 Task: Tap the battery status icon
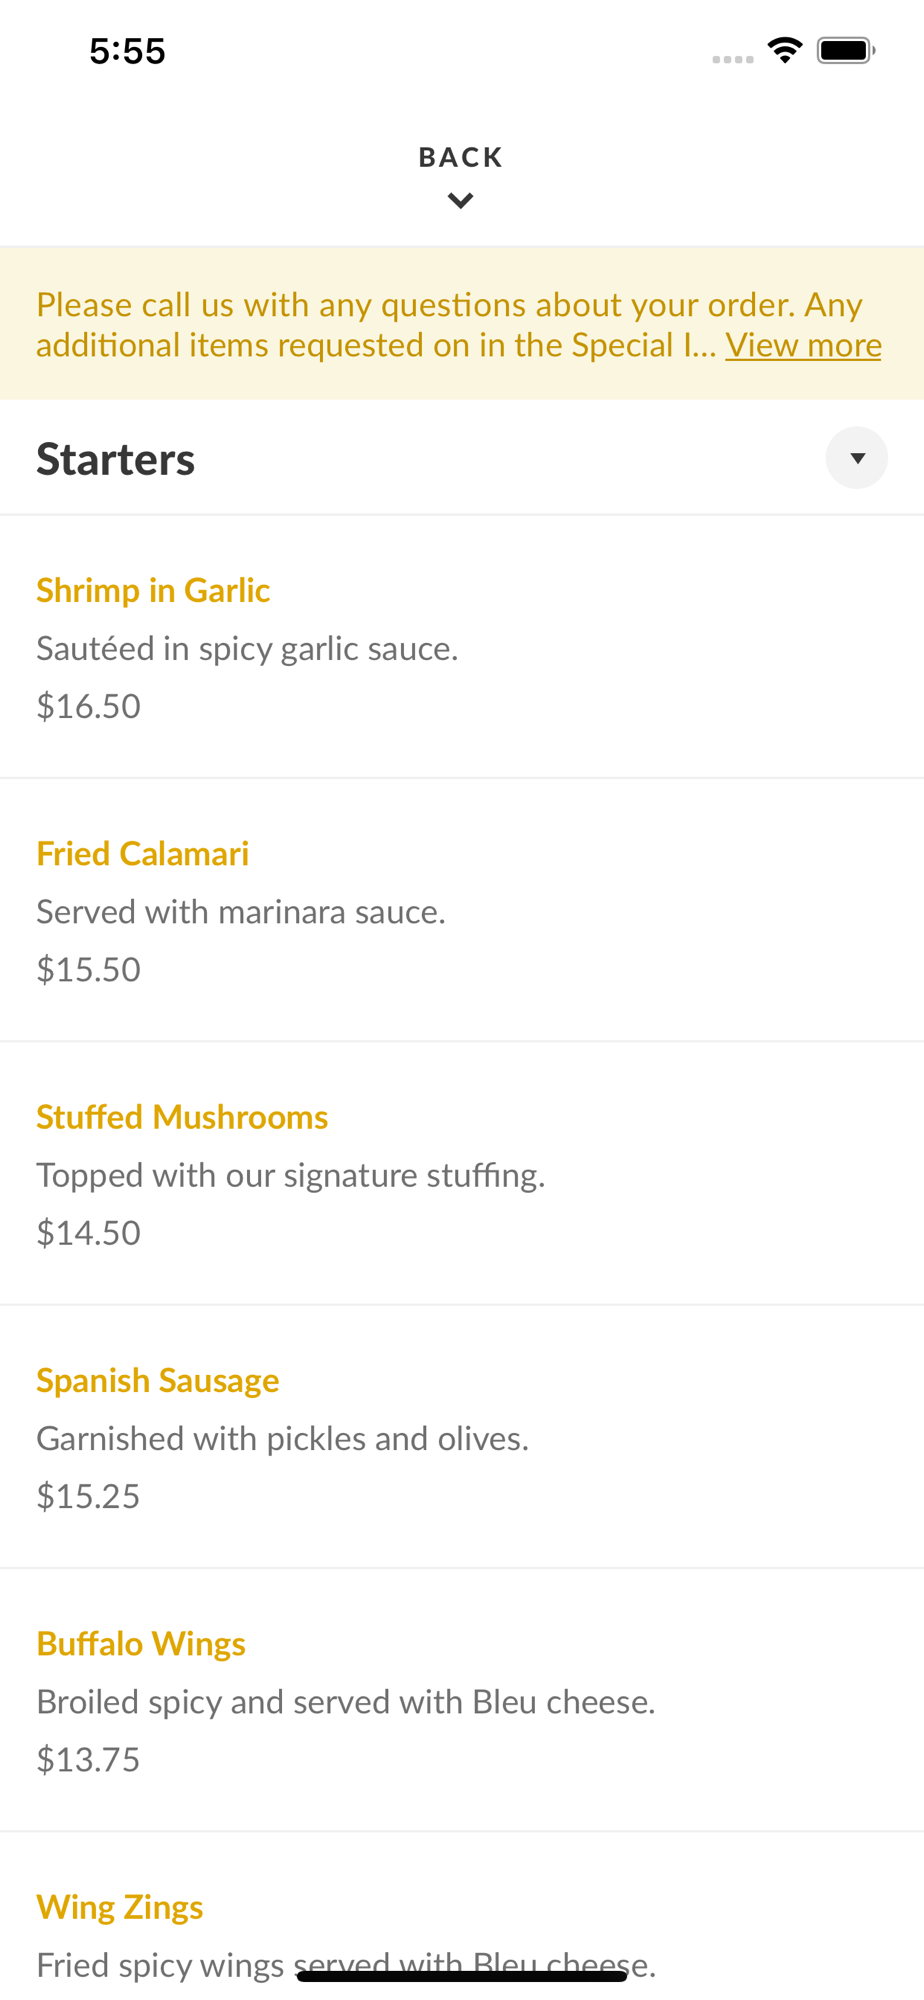pyautogui.click(x=846, y=50)
